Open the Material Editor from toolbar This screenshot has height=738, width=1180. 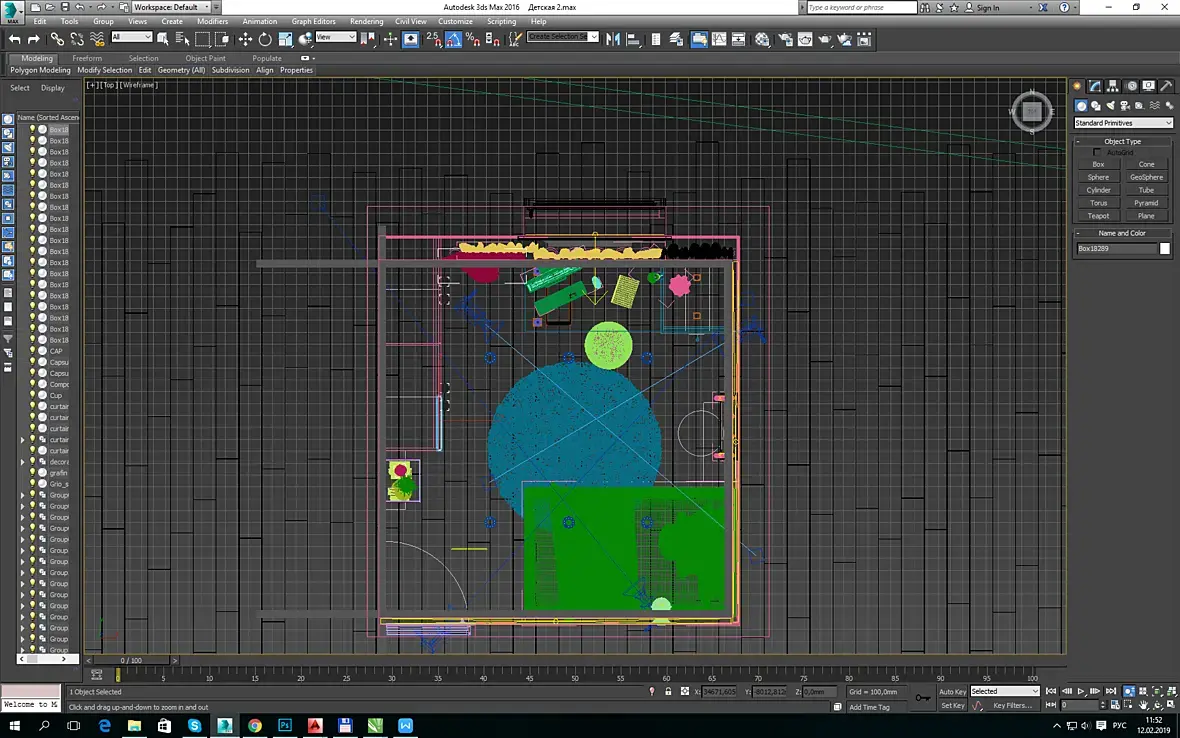pyautogui.click(x=763, y=39)
